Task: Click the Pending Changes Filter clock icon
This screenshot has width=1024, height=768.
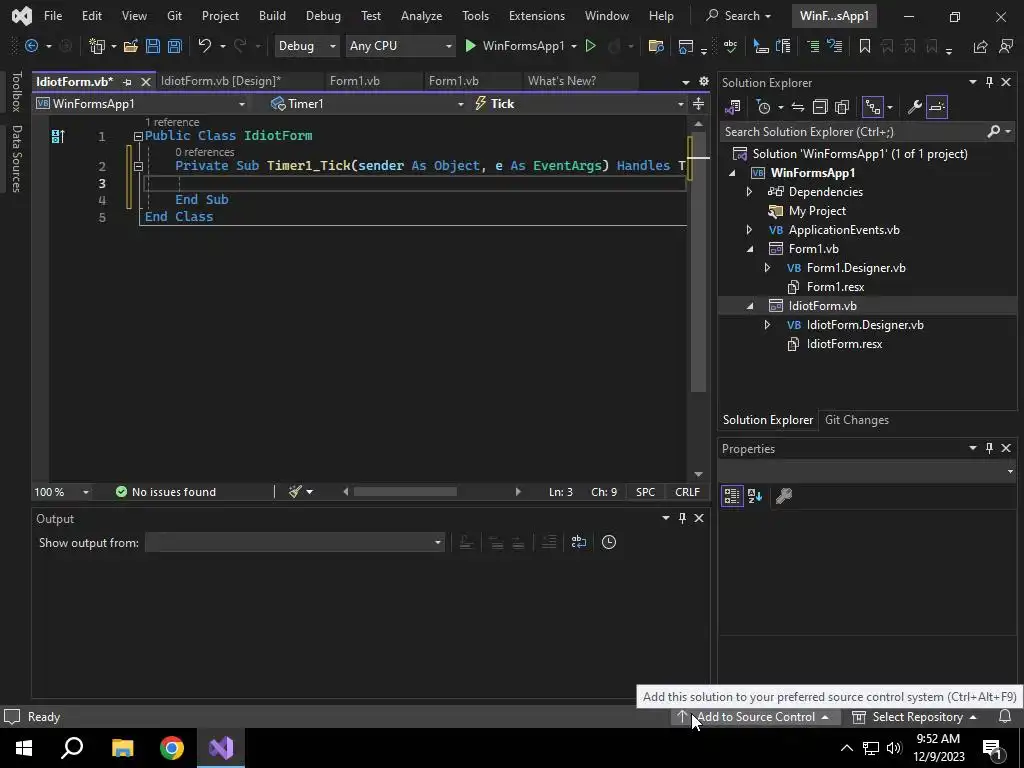Action: 763,106
